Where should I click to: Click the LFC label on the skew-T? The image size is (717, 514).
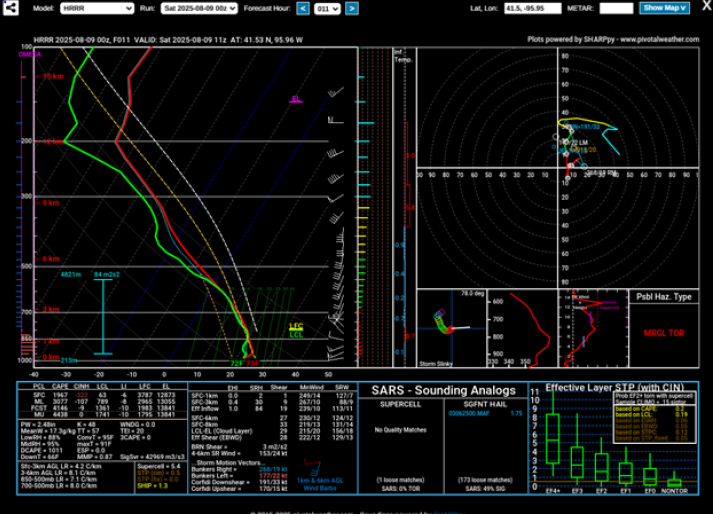point(296,326)
